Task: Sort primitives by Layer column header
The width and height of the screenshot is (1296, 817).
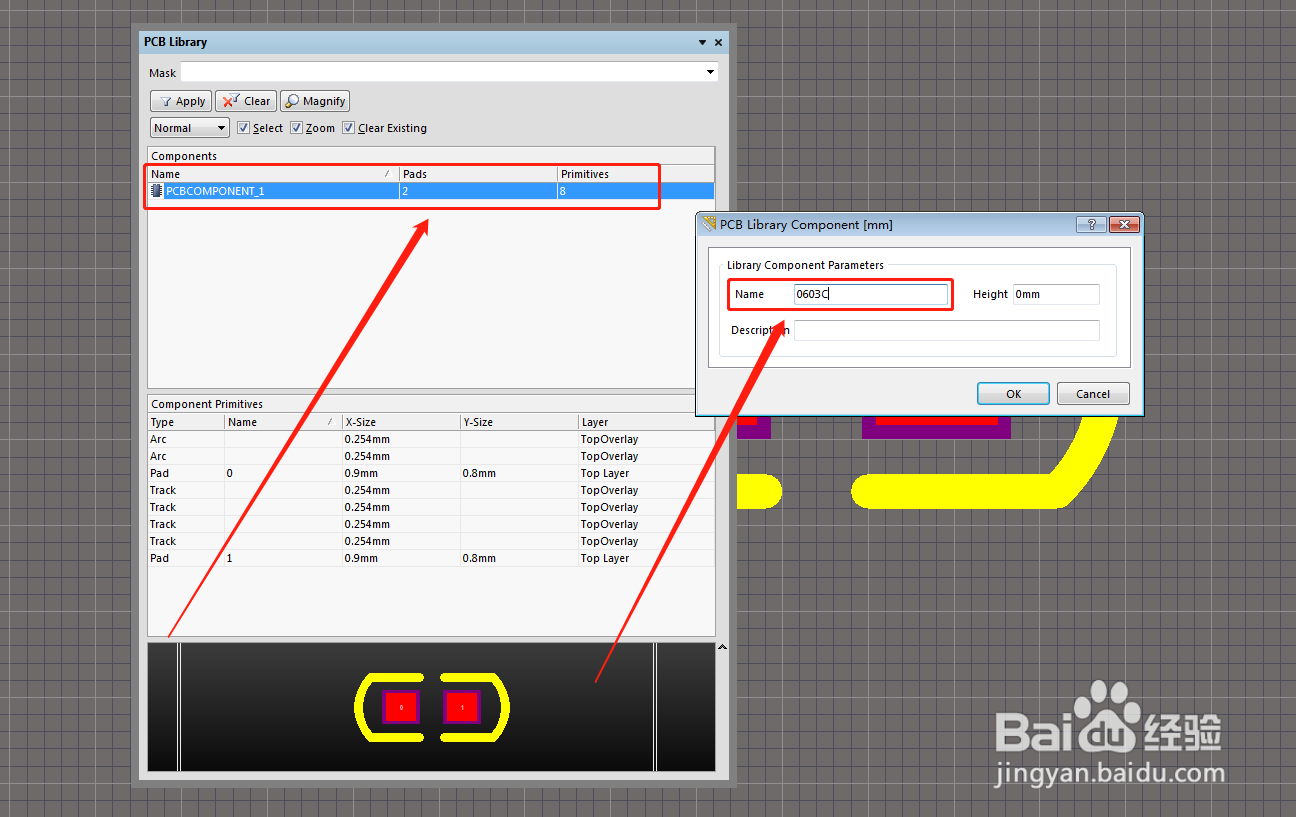Action: click(646, 422)
